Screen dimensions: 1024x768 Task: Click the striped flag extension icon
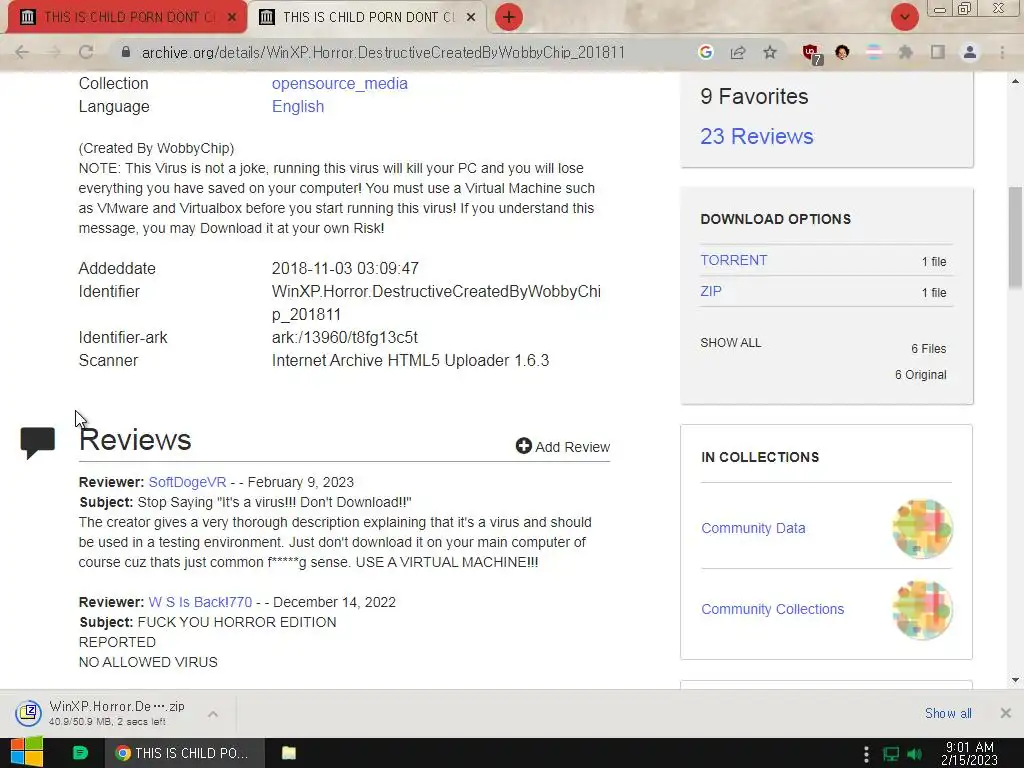coord(874,52)
